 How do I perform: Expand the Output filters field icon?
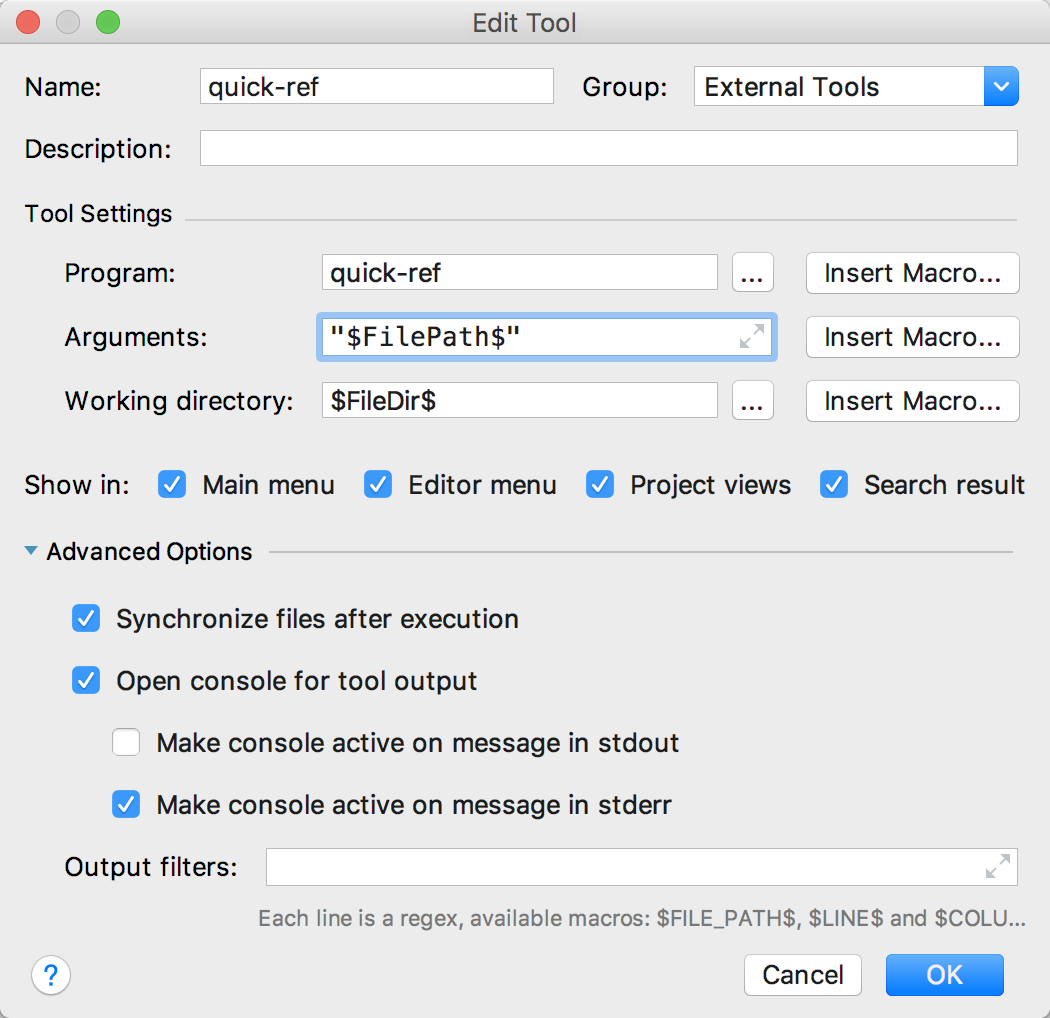click(x=997, y=867)
